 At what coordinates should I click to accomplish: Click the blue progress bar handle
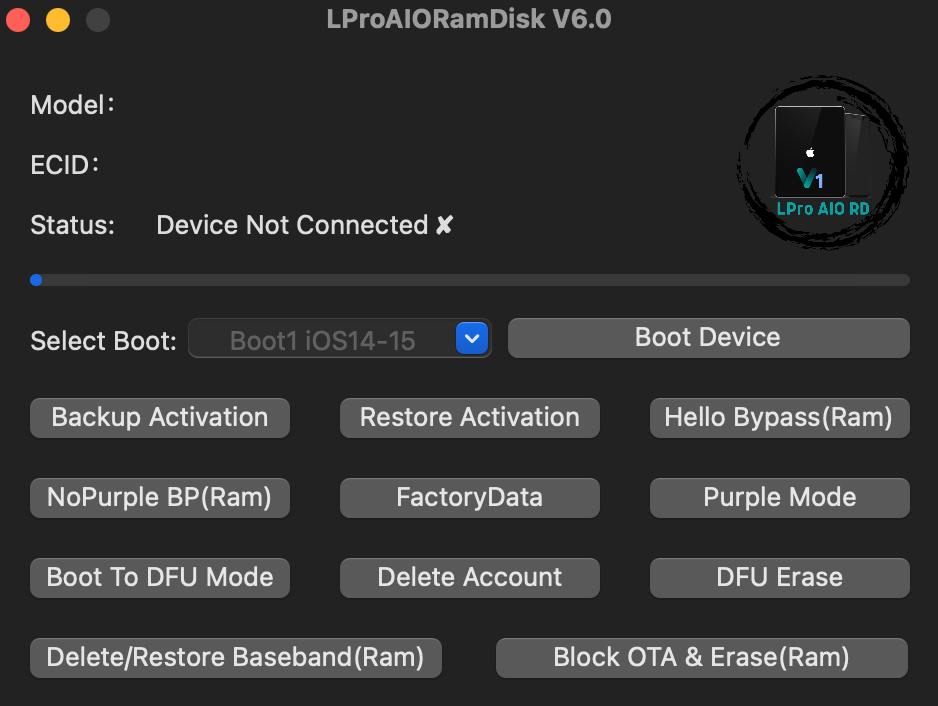[x=36, y=280]
